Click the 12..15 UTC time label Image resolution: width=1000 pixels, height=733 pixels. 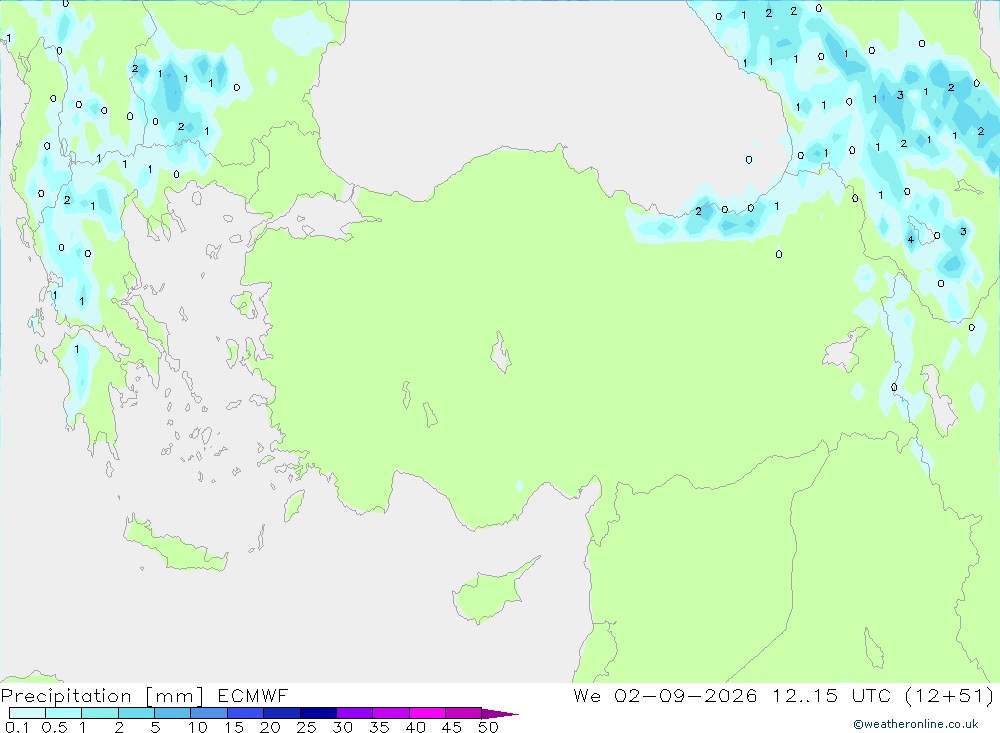tap(831, 695)
